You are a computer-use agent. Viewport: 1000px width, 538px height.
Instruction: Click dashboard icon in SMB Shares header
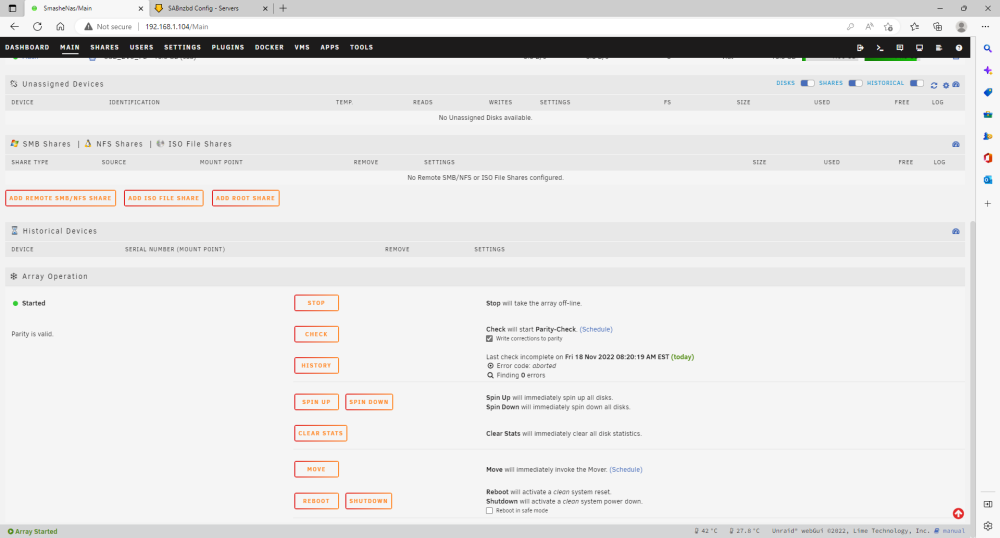click(x=956, y=144)
